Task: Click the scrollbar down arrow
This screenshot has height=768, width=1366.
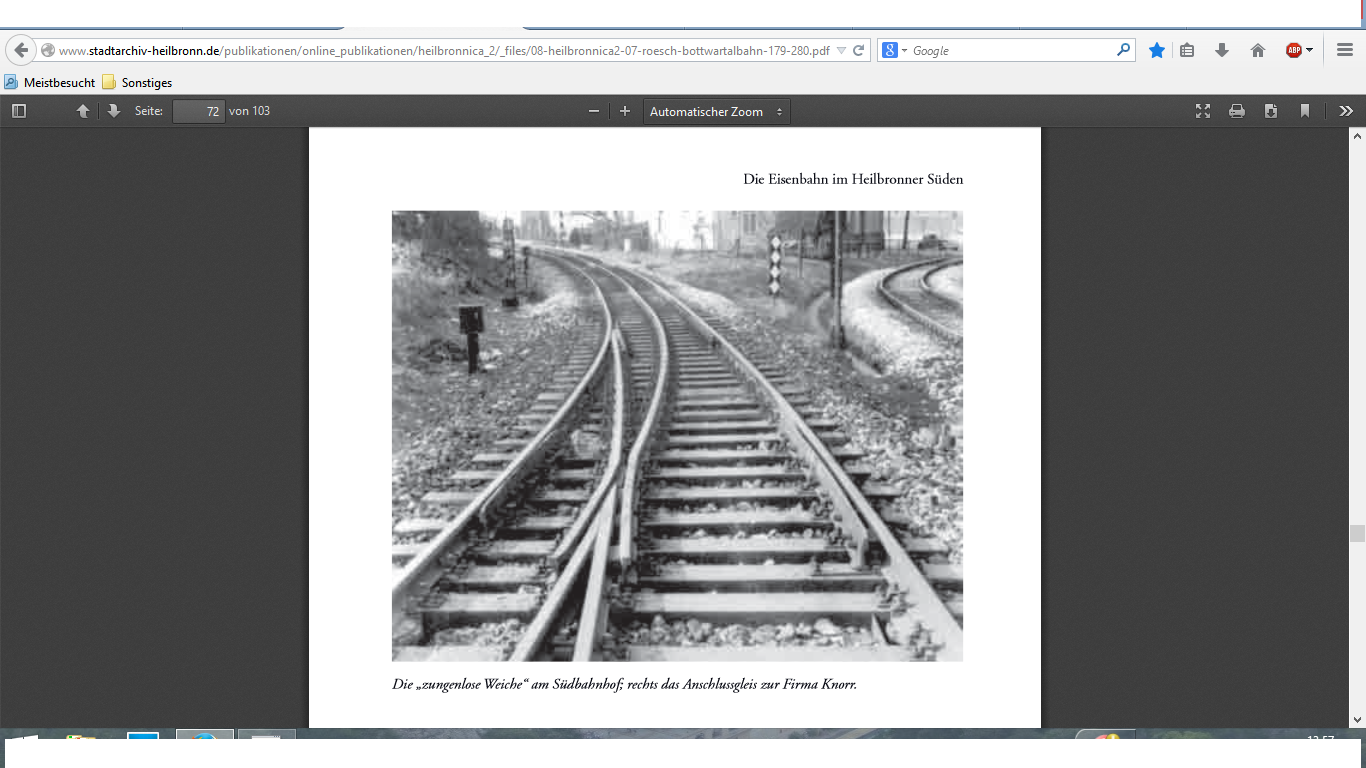Action: pos(1357,718)
